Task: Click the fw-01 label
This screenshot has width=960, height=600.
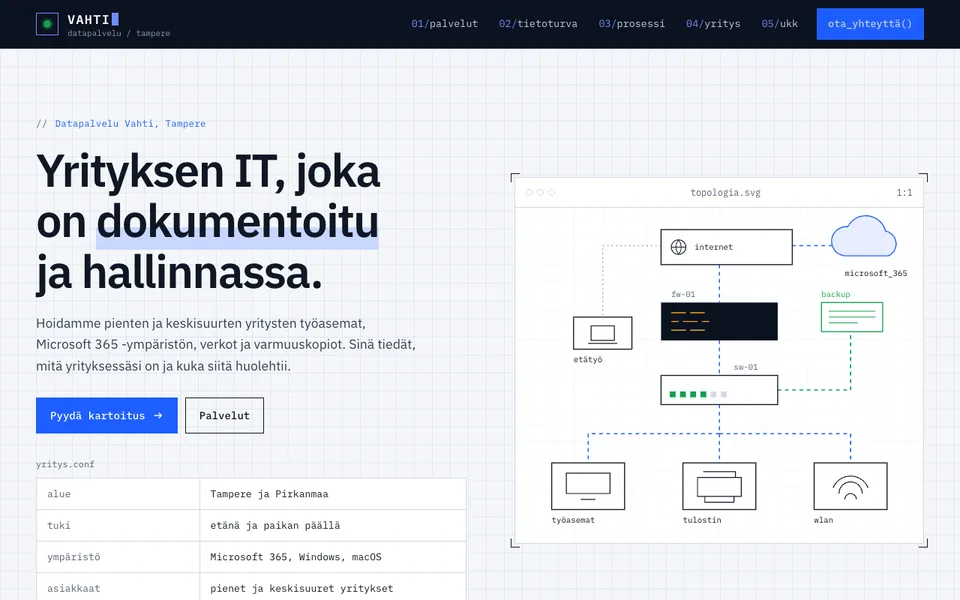Action: (683, 294)
